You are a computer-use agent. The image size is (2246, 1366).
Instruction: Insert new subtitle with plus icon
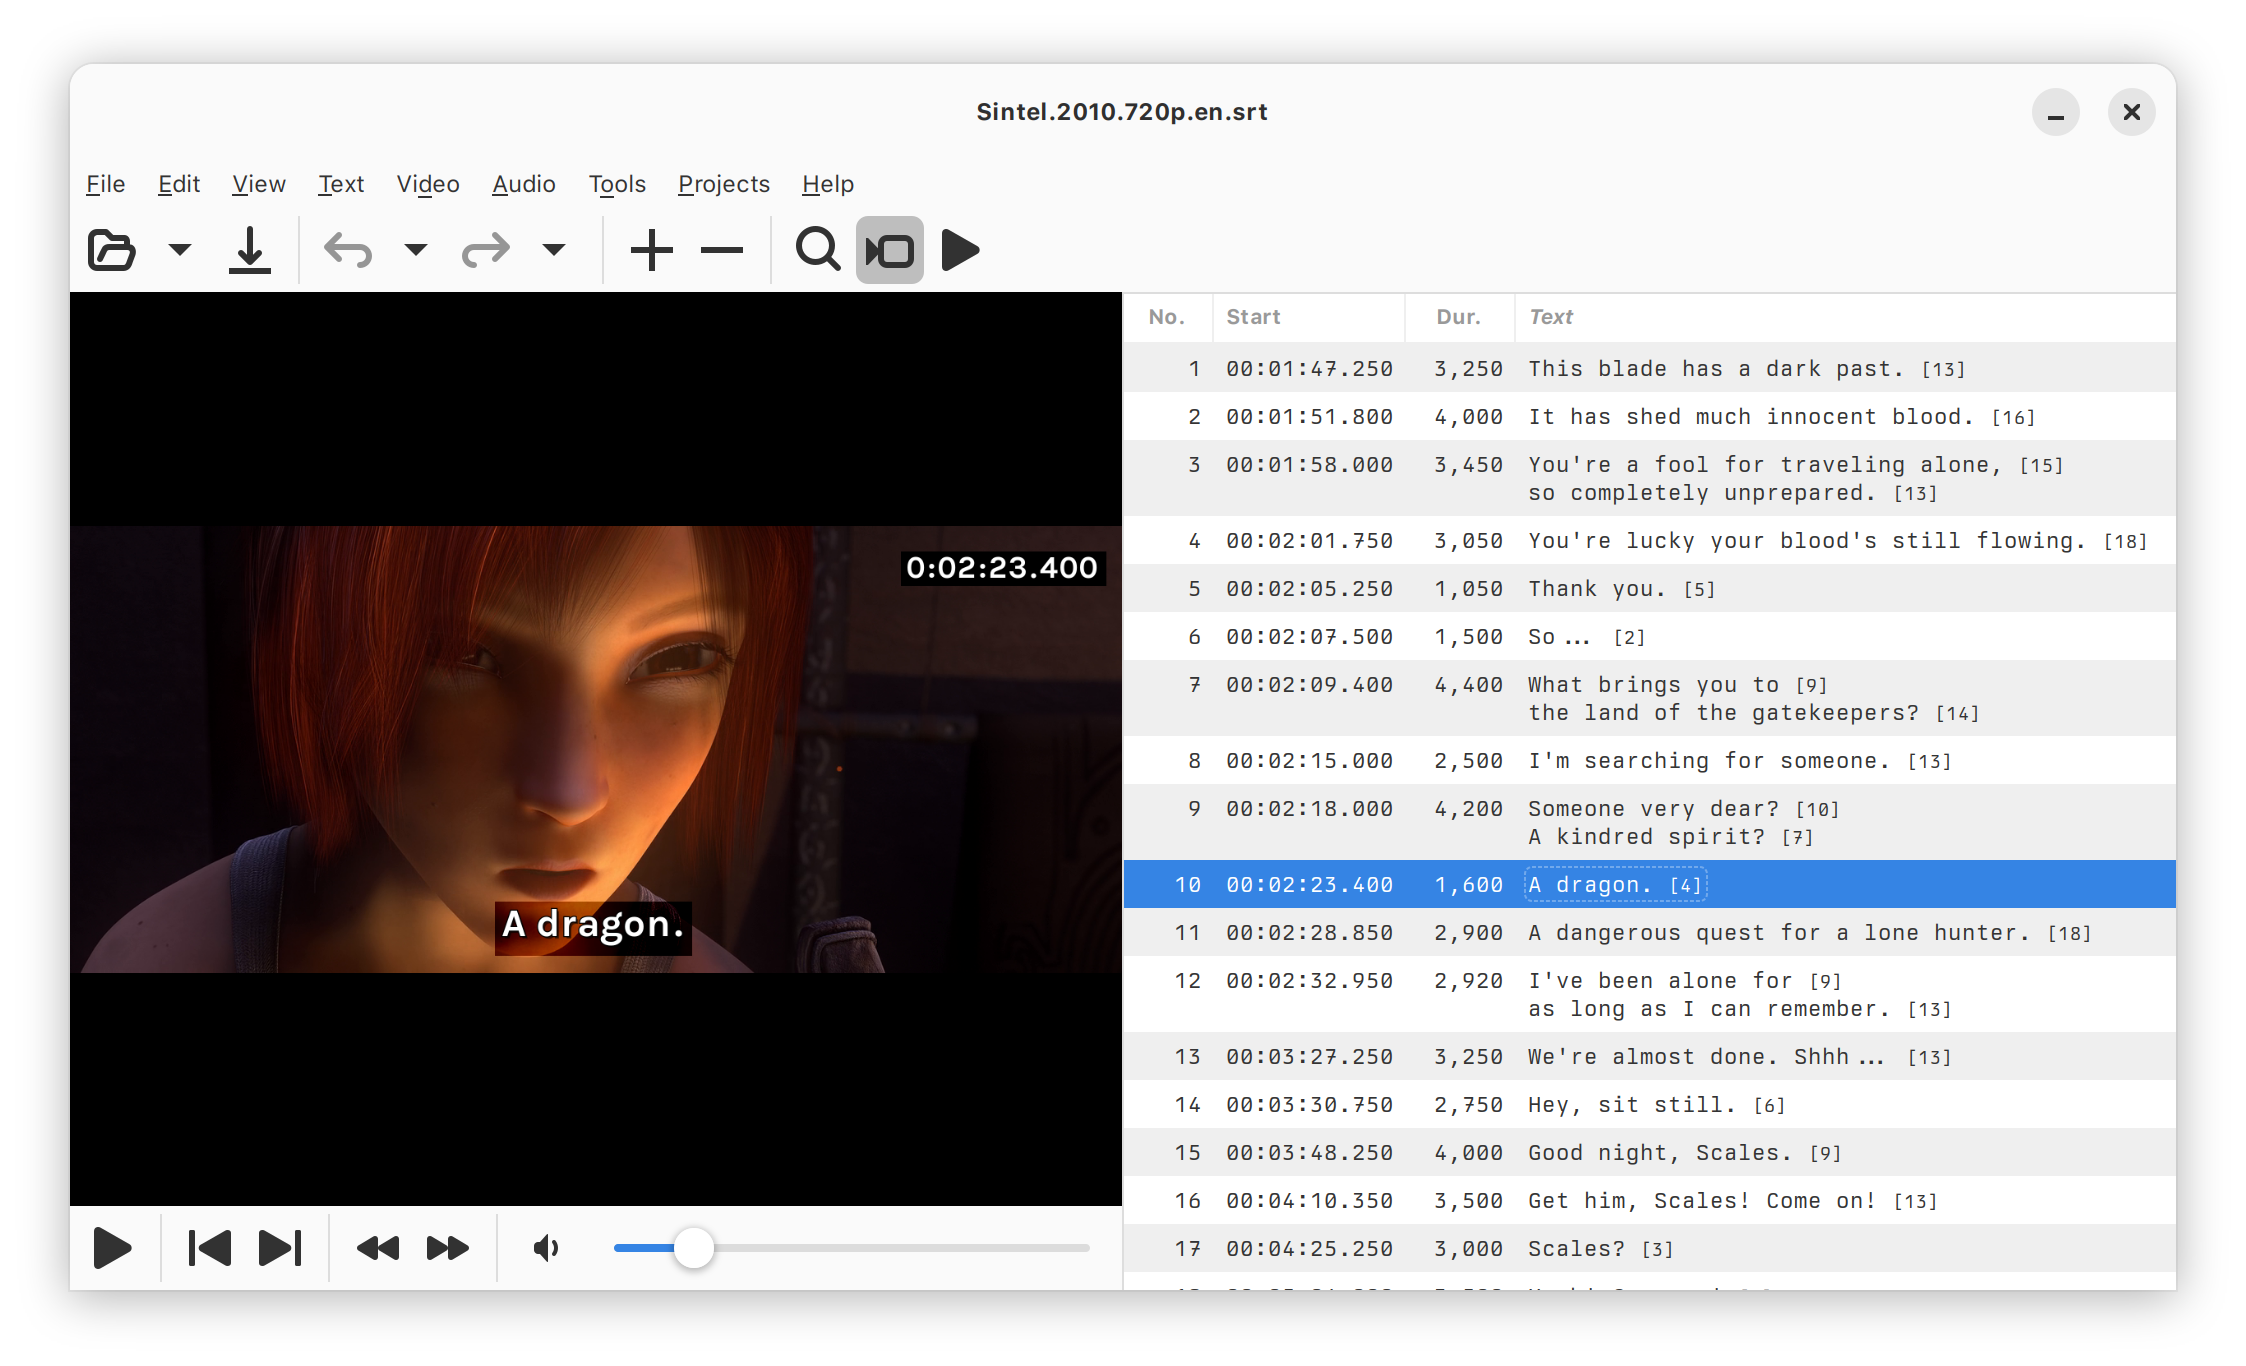pos(651,250)
